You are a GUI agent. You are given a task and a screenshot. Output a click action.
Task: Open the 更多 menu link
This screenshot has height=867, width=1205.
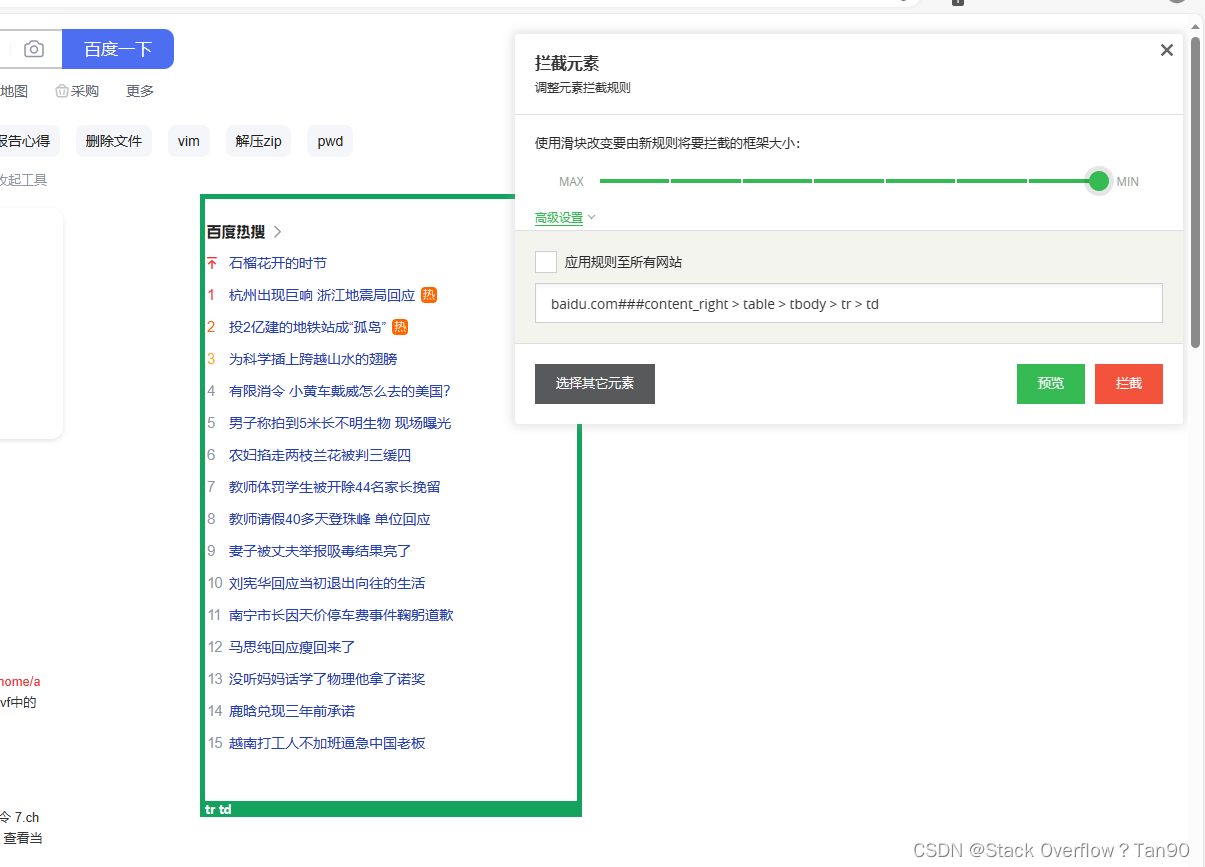(140, 91)
